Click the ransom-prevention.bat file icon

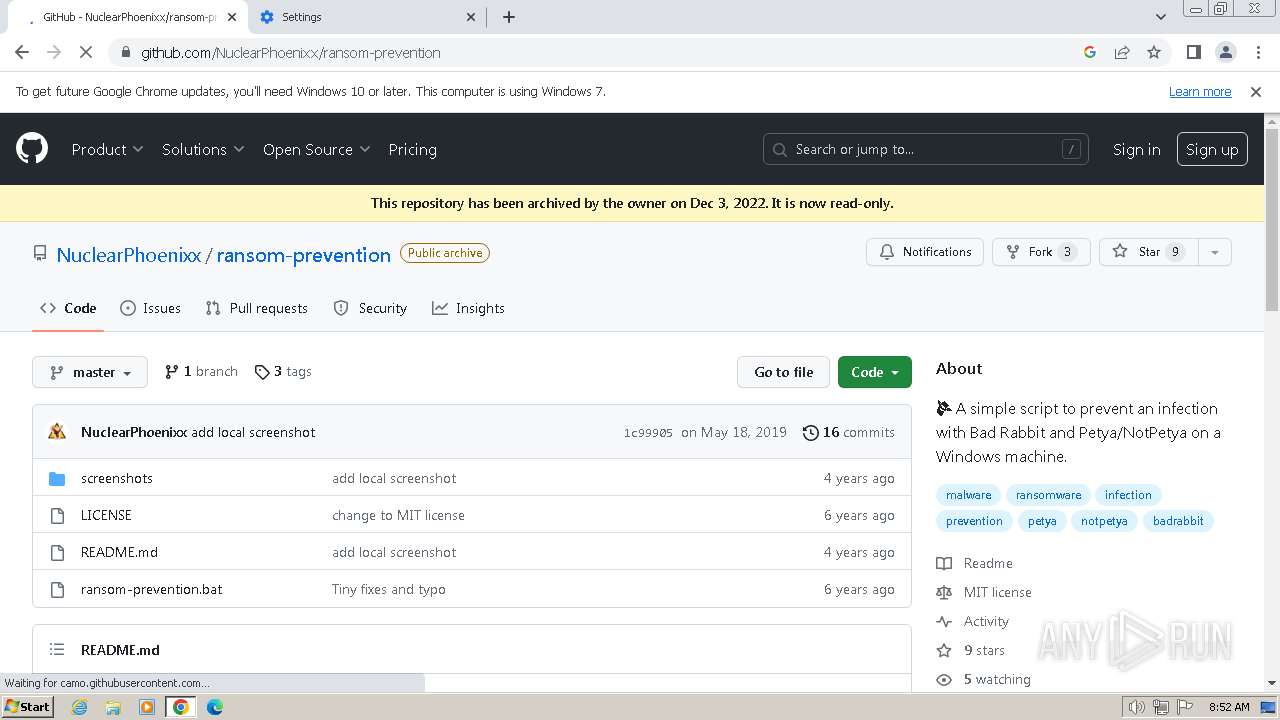click(x=57, y=589)
